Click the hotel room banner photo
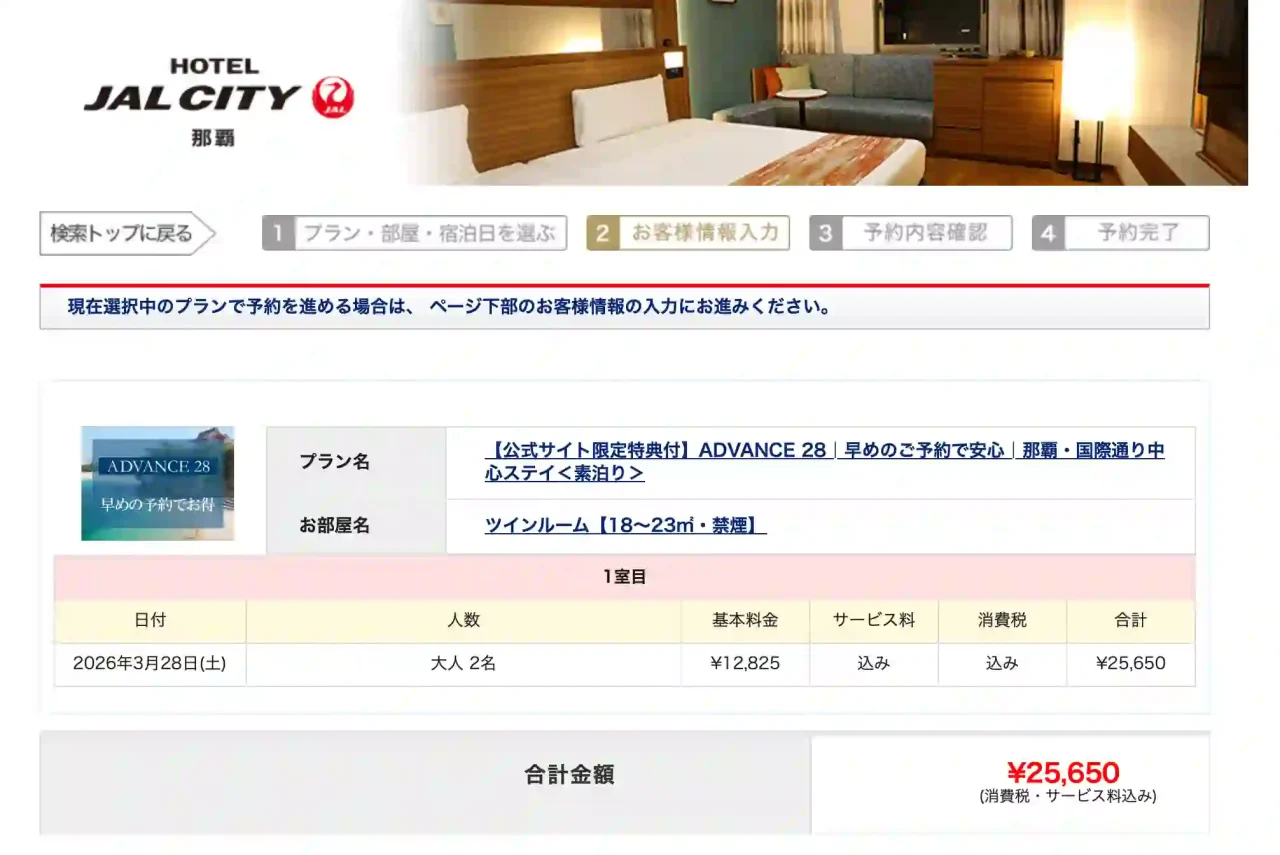The height and width of the screenshot is (855, 1280). (825, 92)
